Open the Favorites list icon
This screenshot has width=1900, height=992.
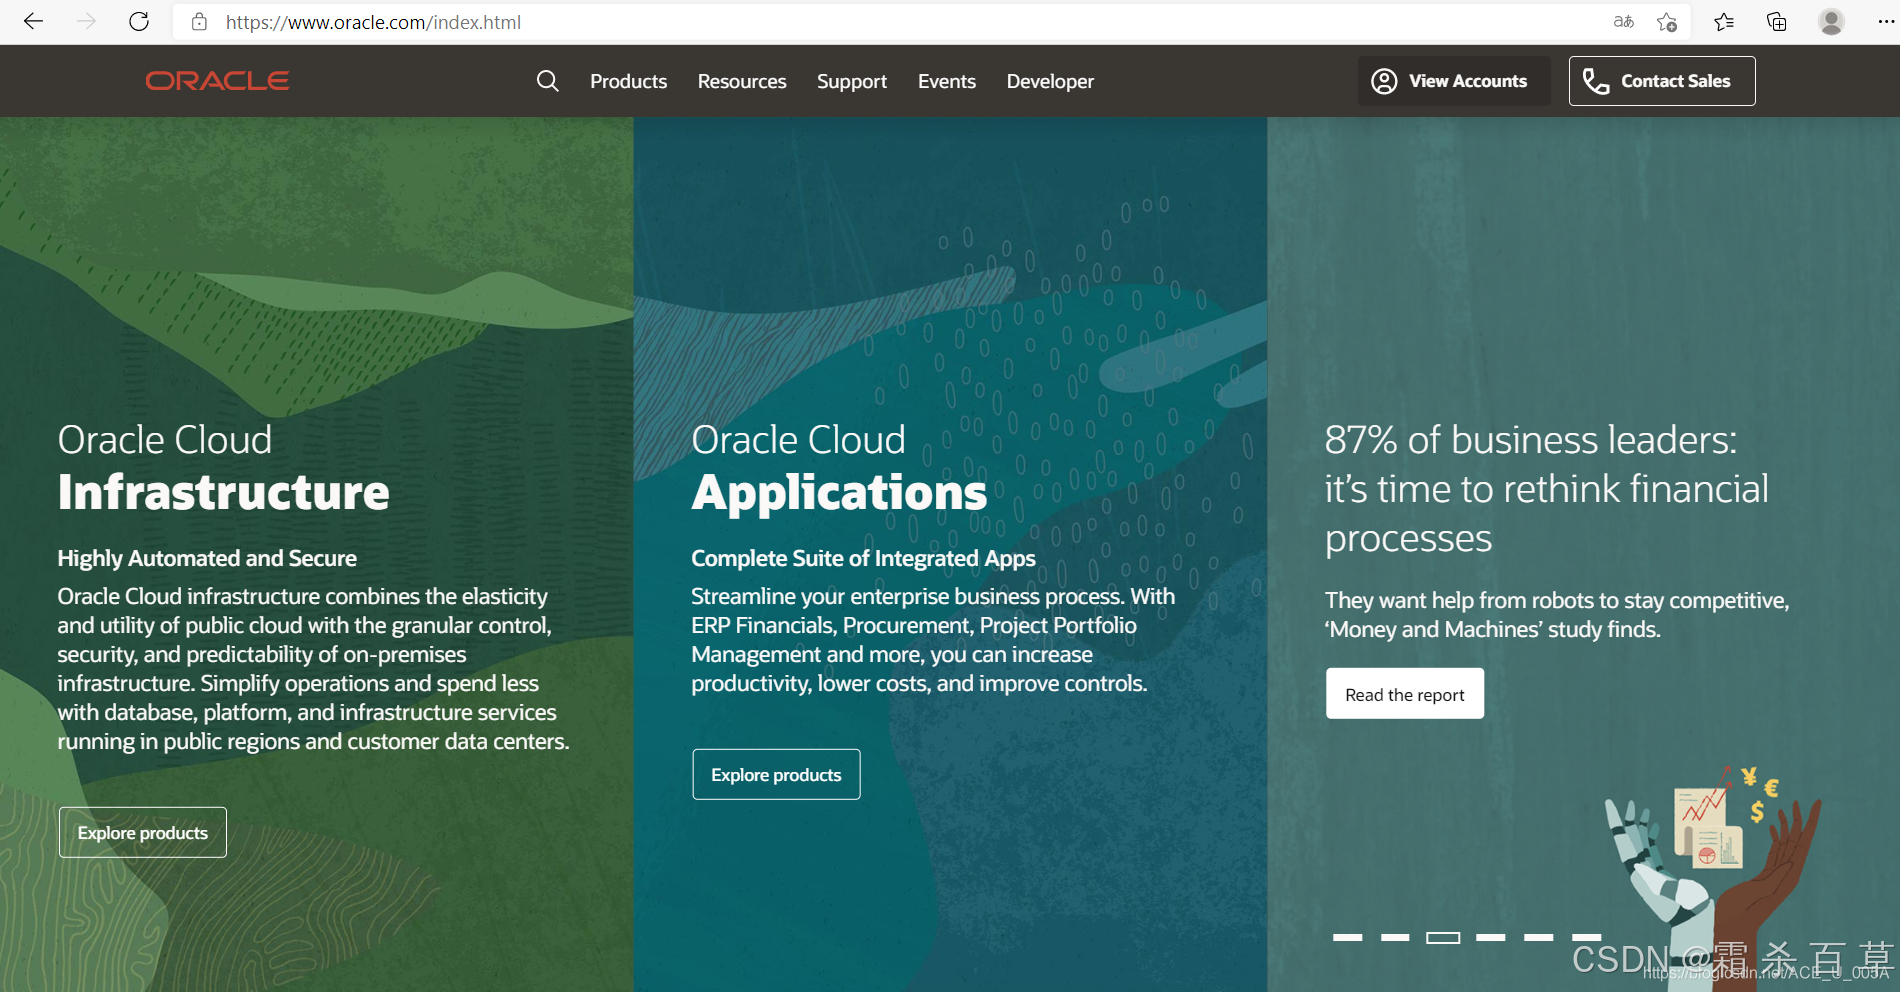click(x=1723, y=21)
